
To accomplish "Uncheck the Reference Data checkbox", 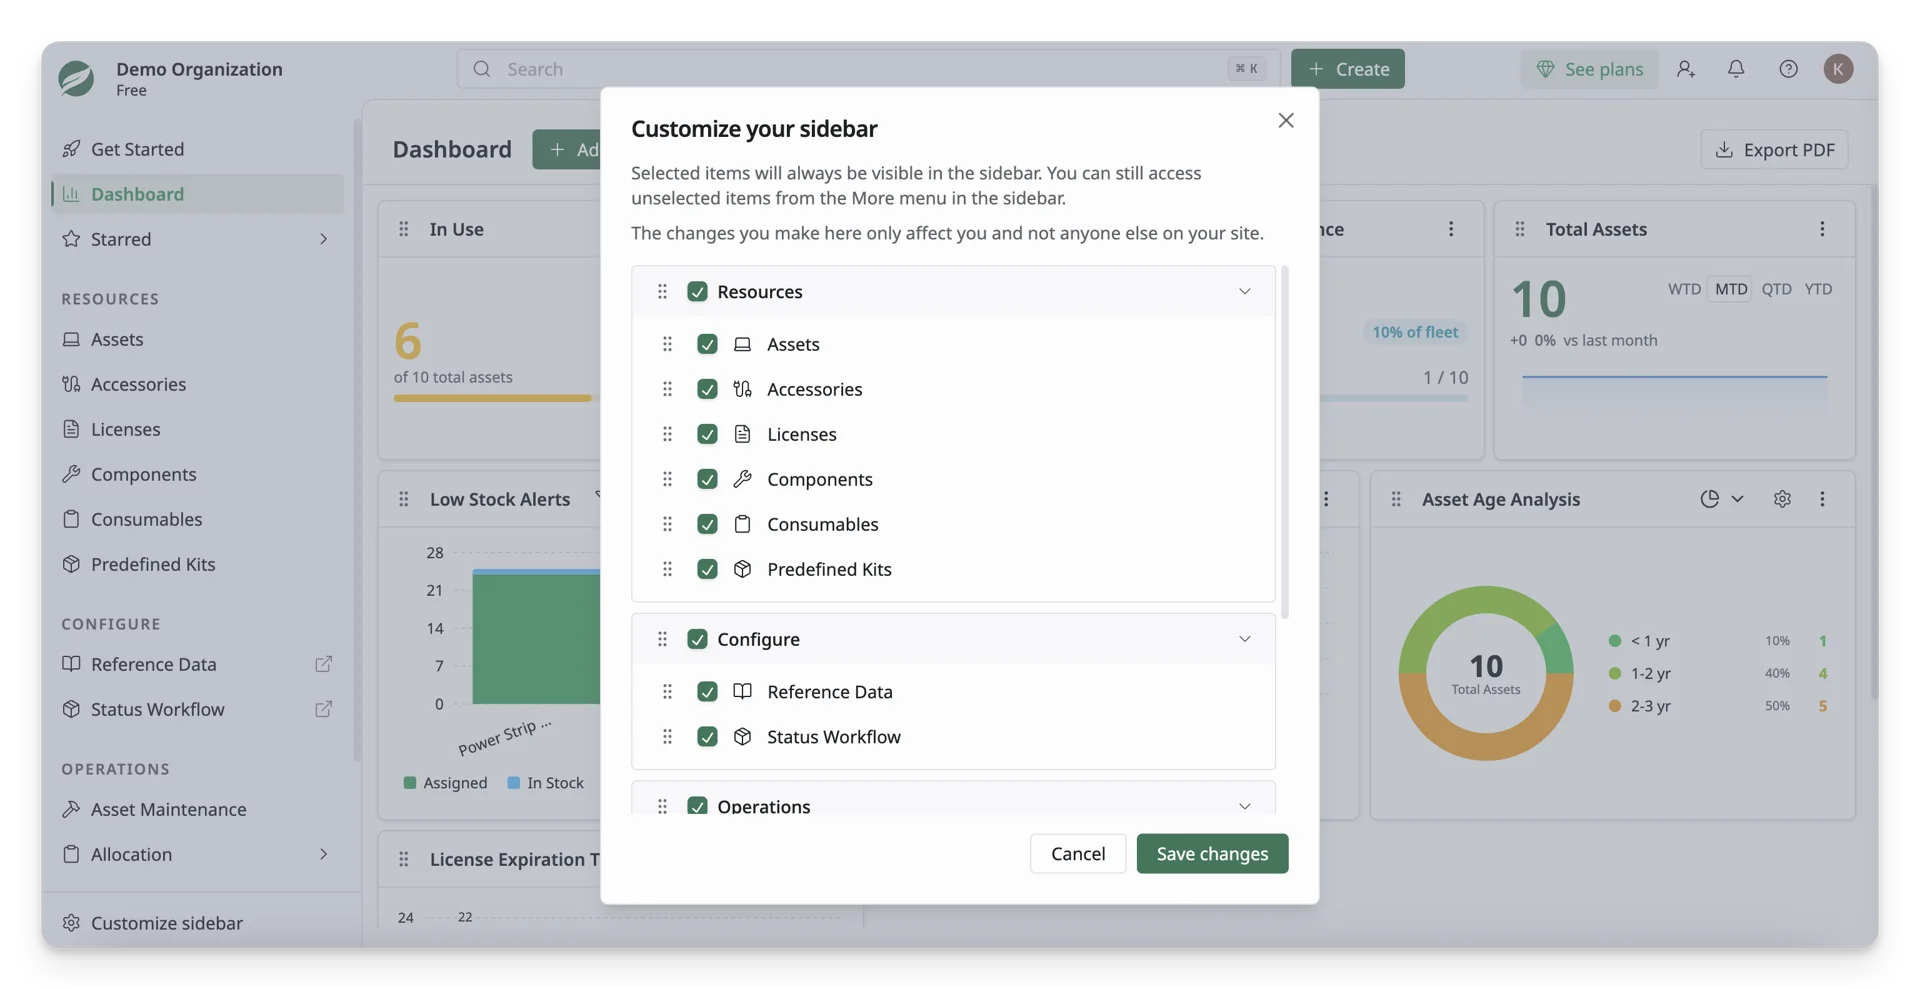I will [707, 692].
